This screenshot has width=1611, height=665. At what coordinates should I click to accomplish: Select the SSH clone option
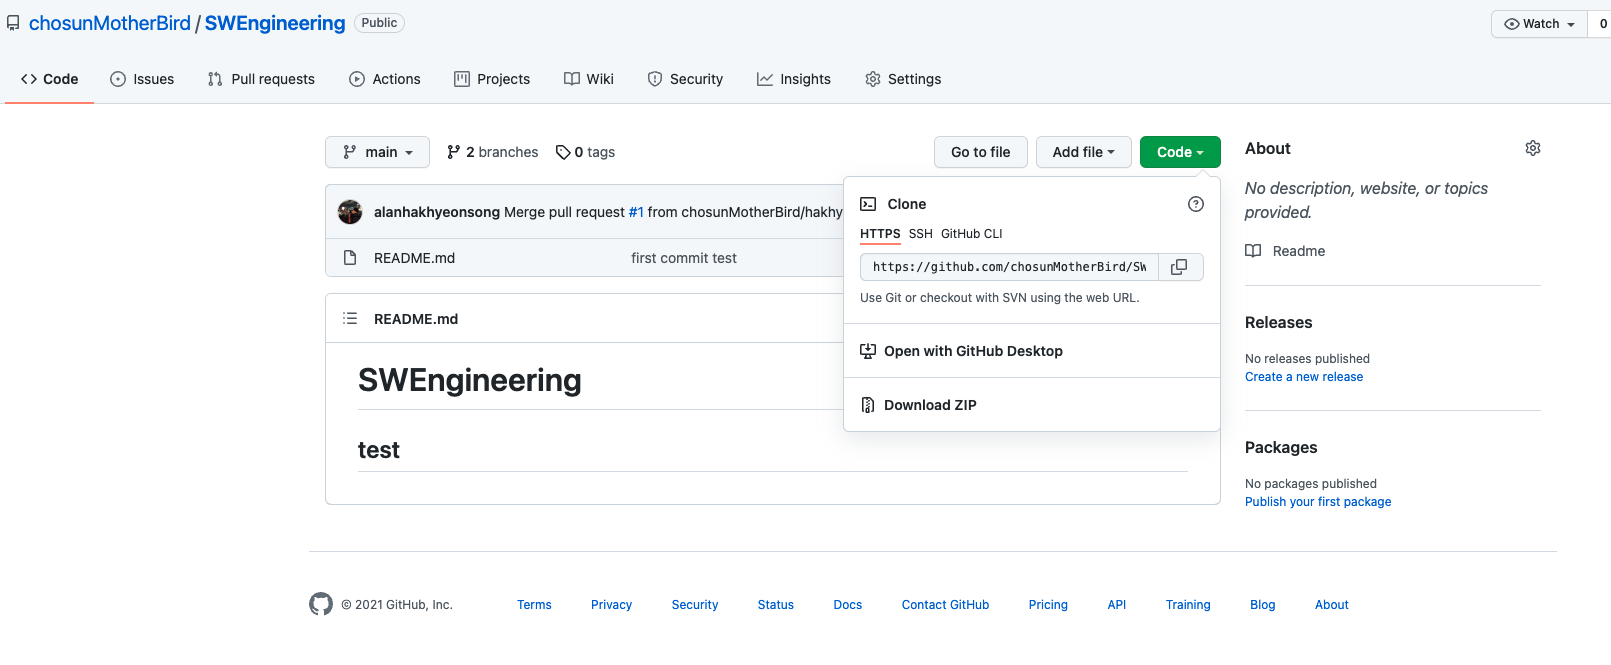click(920, 234)
